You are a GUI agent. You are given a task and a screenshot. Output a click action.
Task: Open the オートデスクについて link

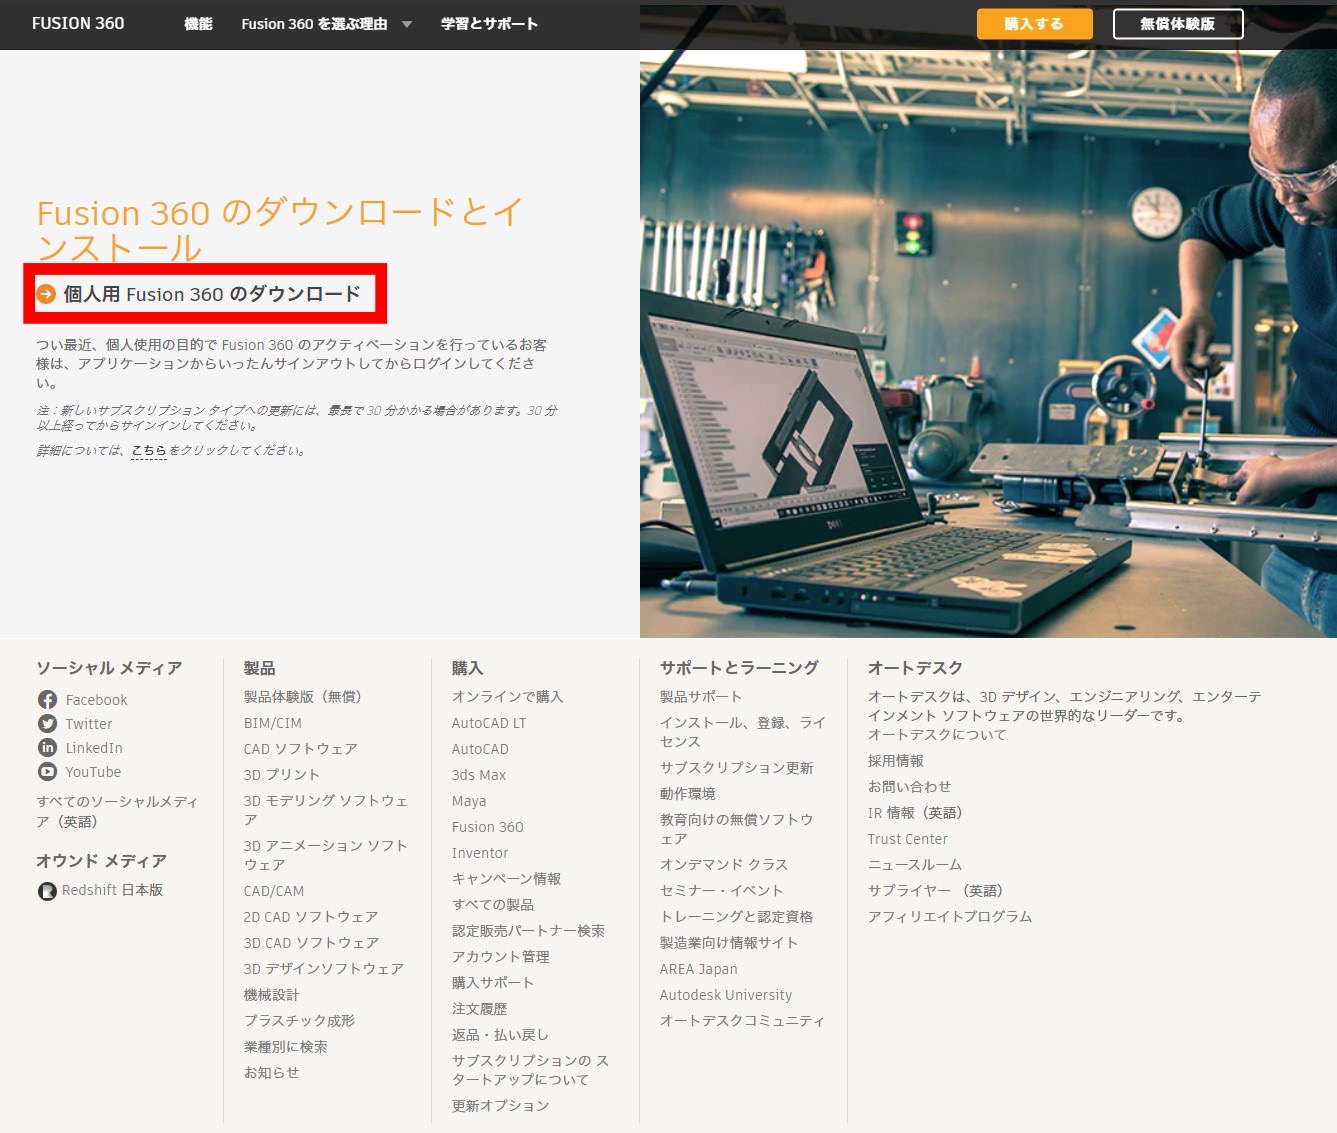937,735
